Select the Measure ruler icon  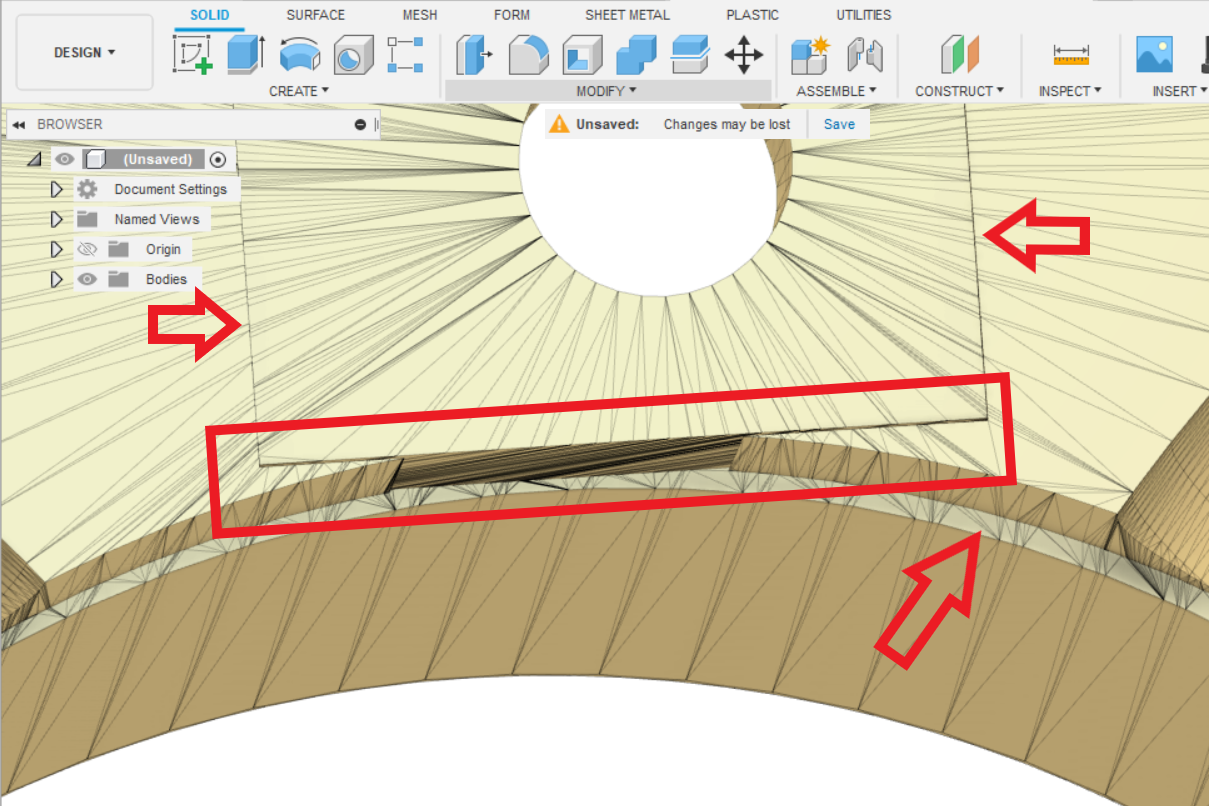(x=1071, y=54)
